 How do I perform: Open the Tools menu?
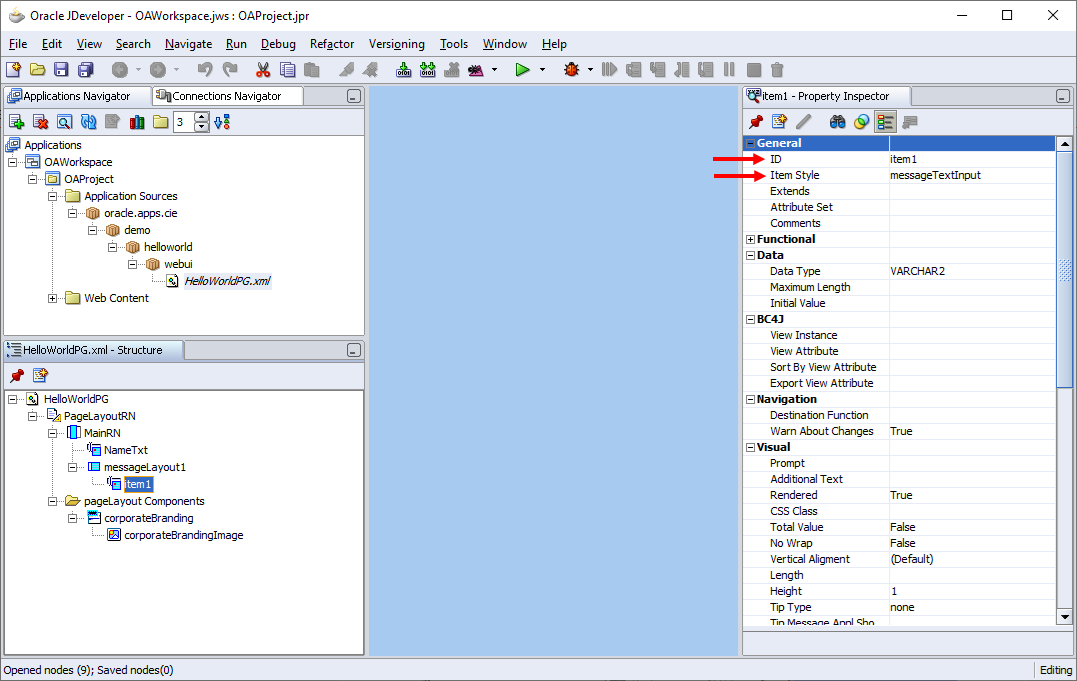(453, 44)
